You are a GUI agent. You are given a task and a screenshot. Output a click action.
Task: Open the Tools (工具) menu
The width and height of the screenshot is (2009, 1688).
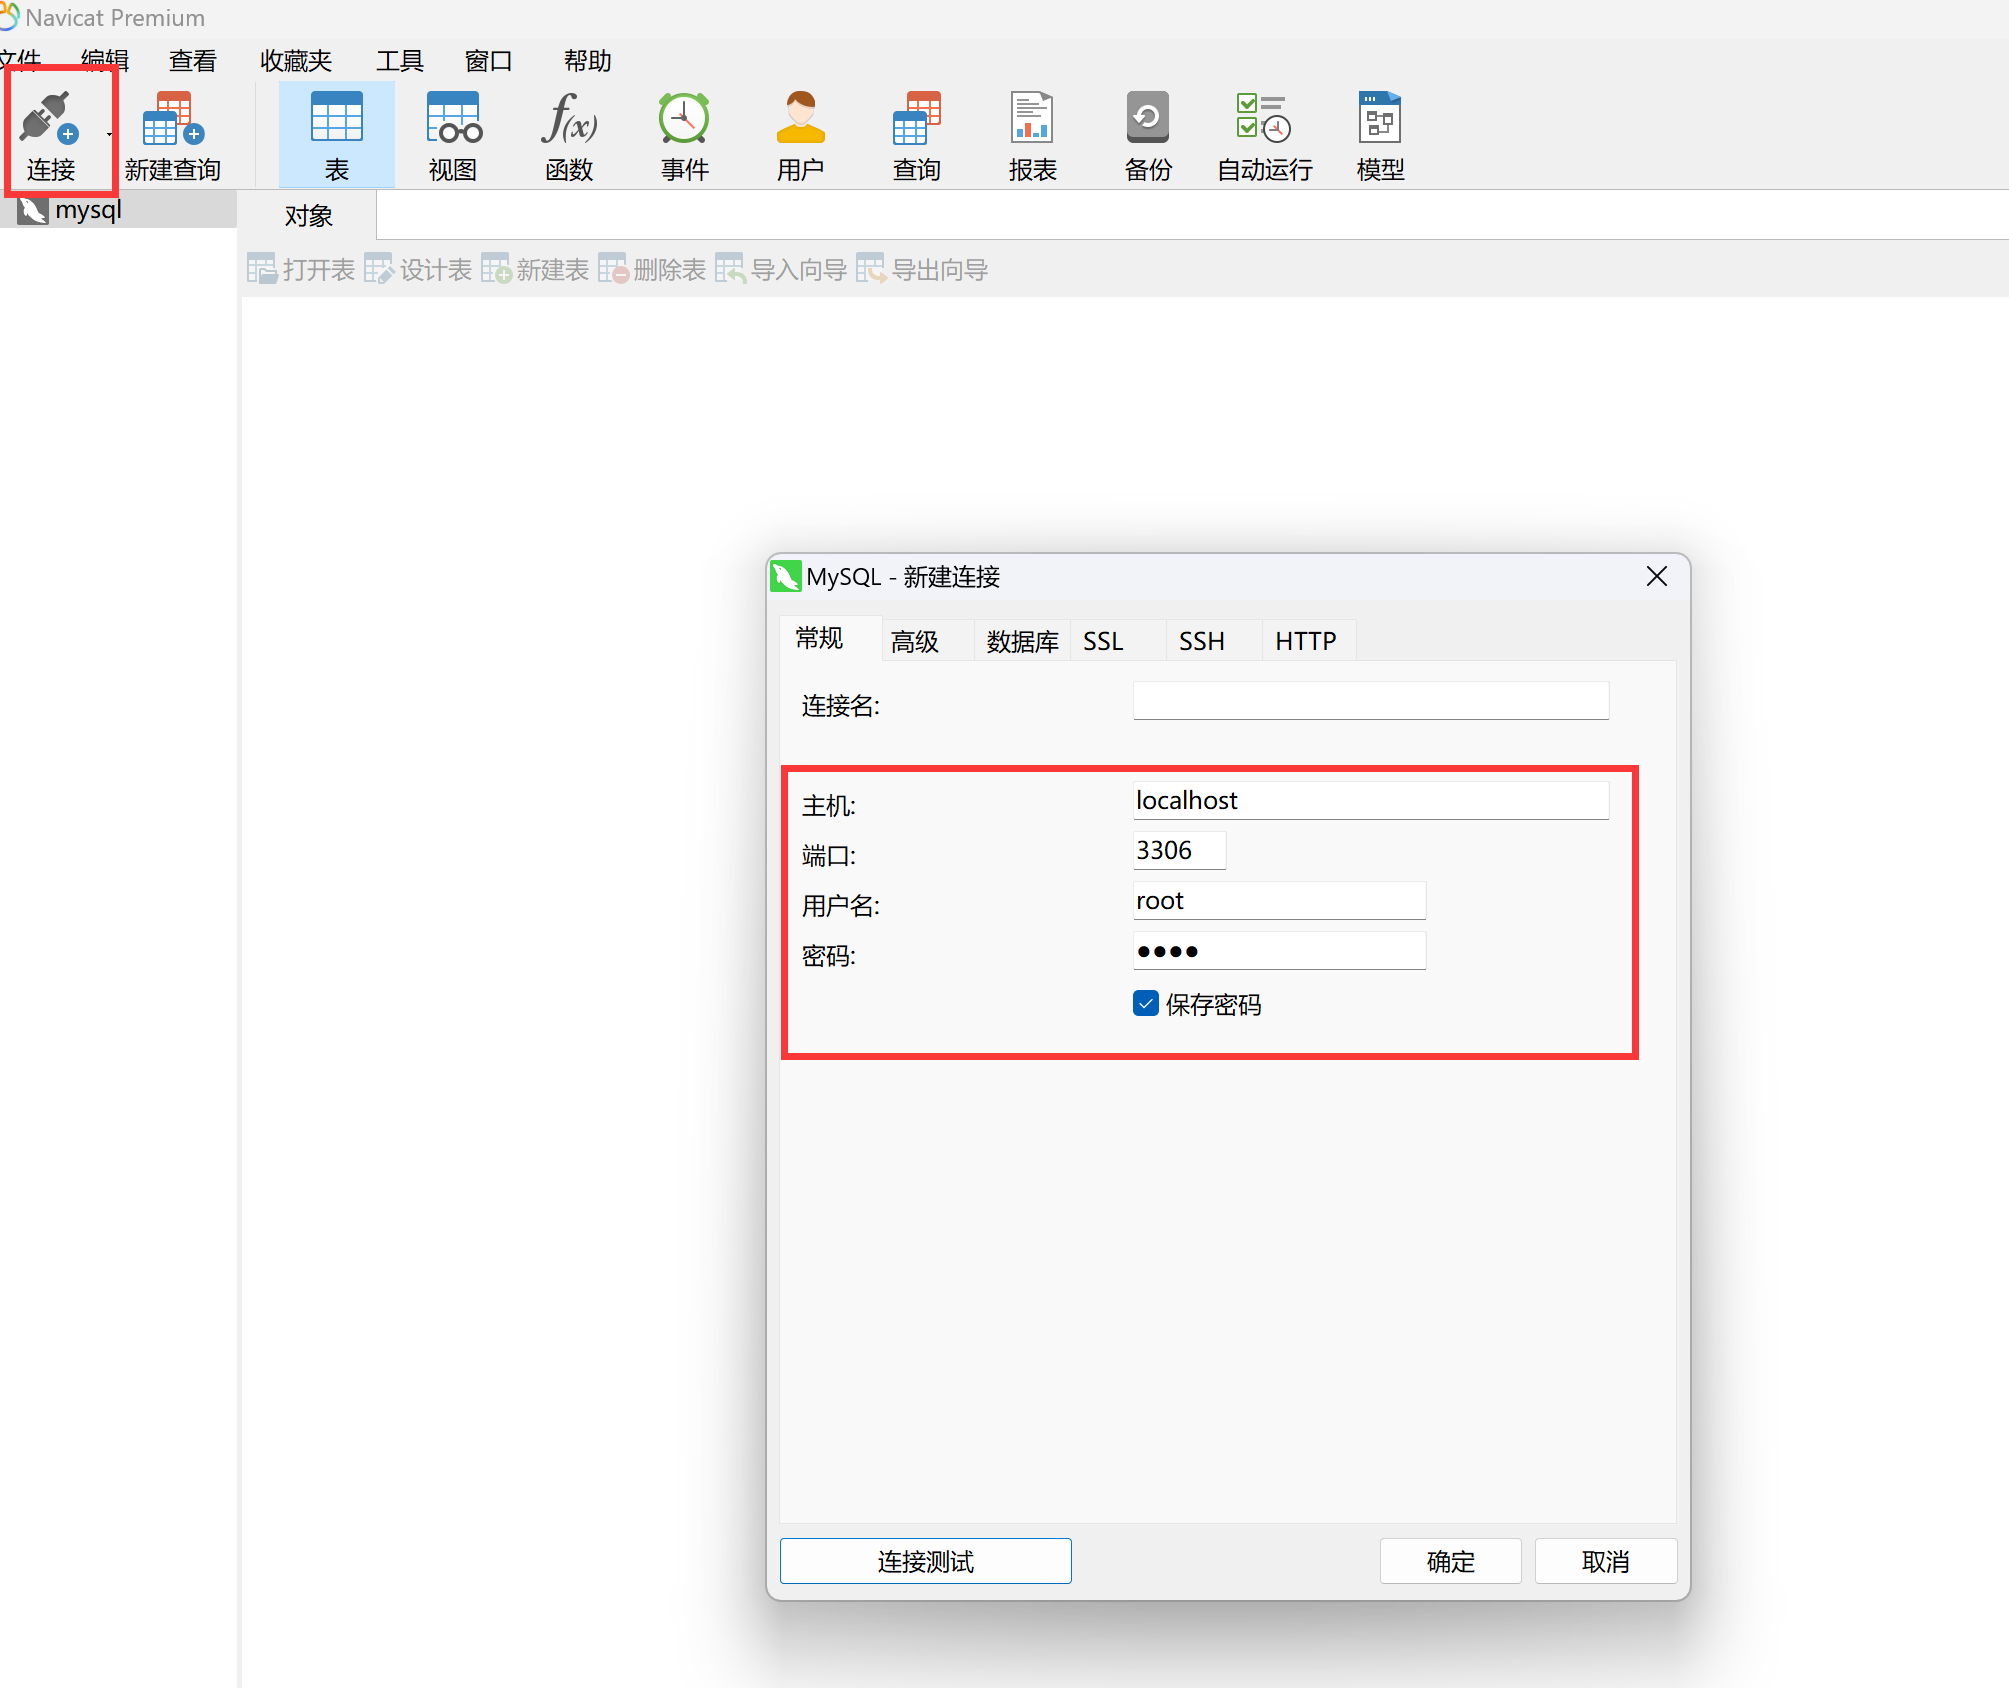tap(399, 61)
